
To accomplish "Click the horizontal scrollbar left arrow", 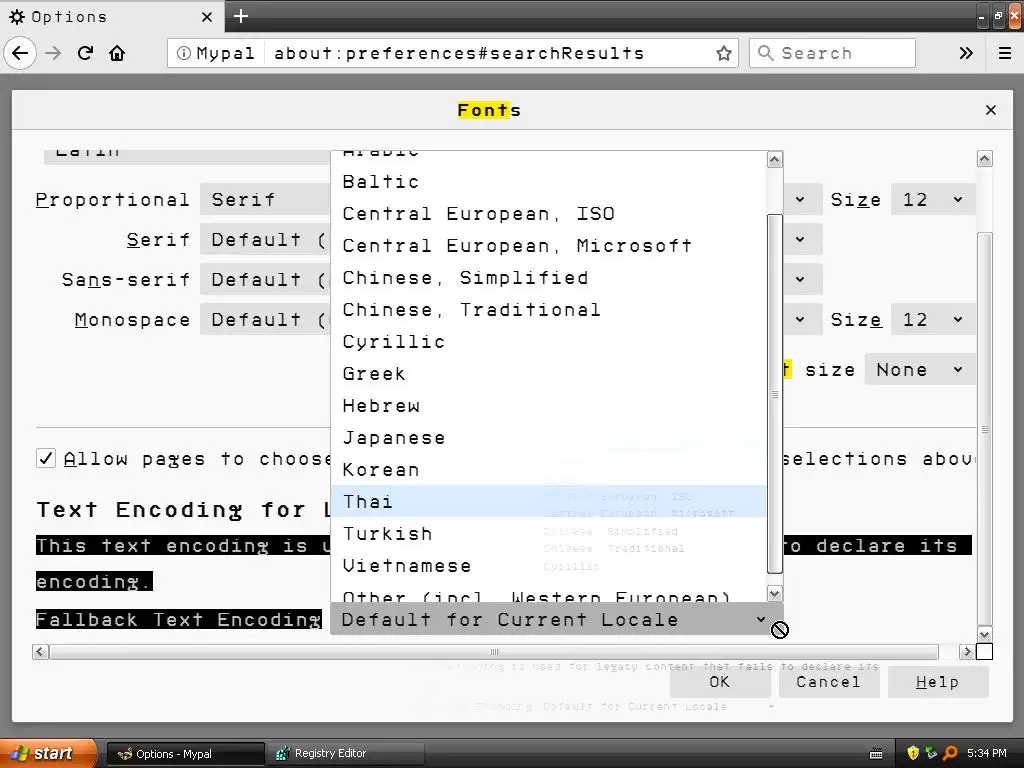I will [x=40, y=651].
